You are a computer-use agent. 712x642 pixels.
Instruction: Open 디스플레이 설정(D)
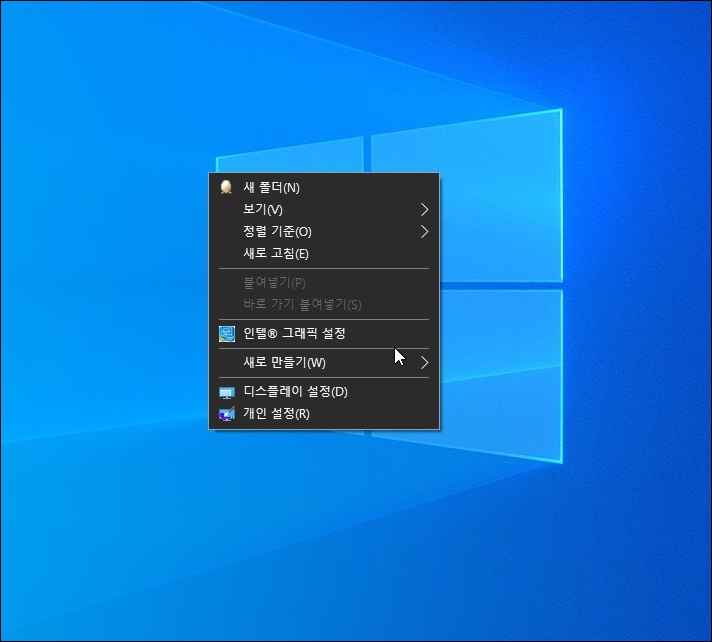pyautogui.click(x=324, y=392)
